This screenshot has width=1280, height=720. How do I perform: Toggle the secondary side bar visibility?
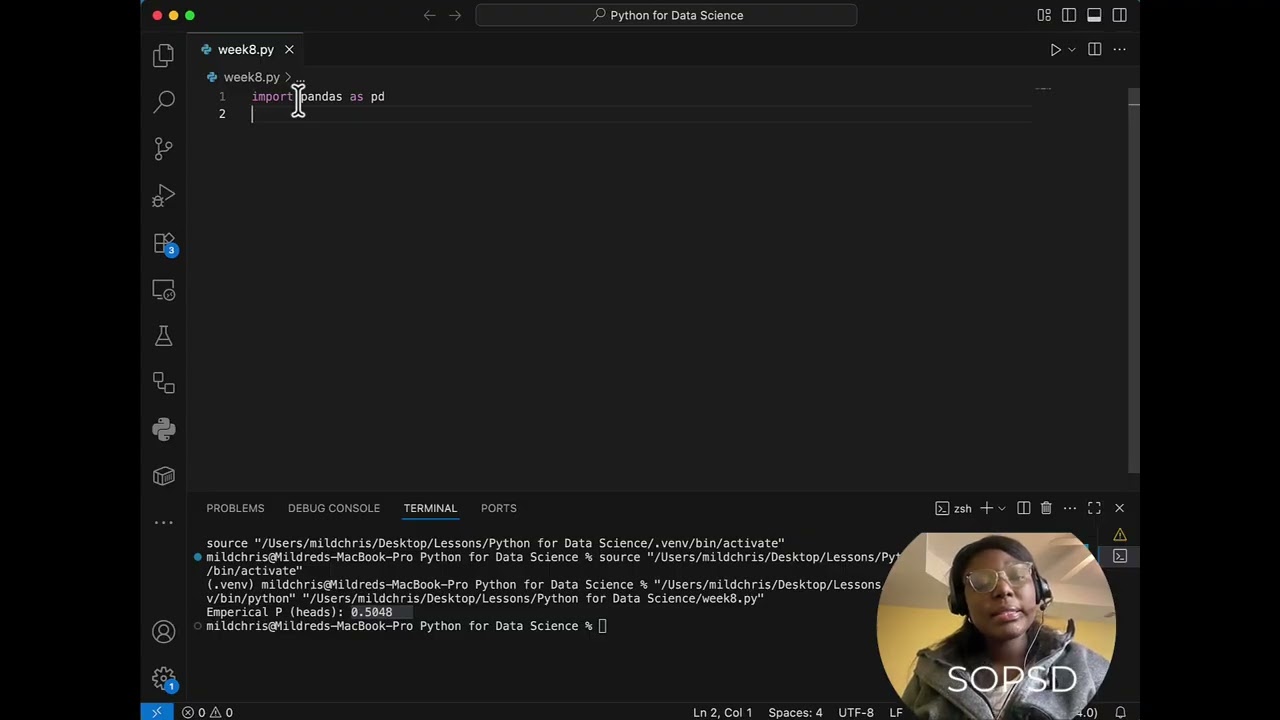pyautogui.click(x=1119, y=15)
